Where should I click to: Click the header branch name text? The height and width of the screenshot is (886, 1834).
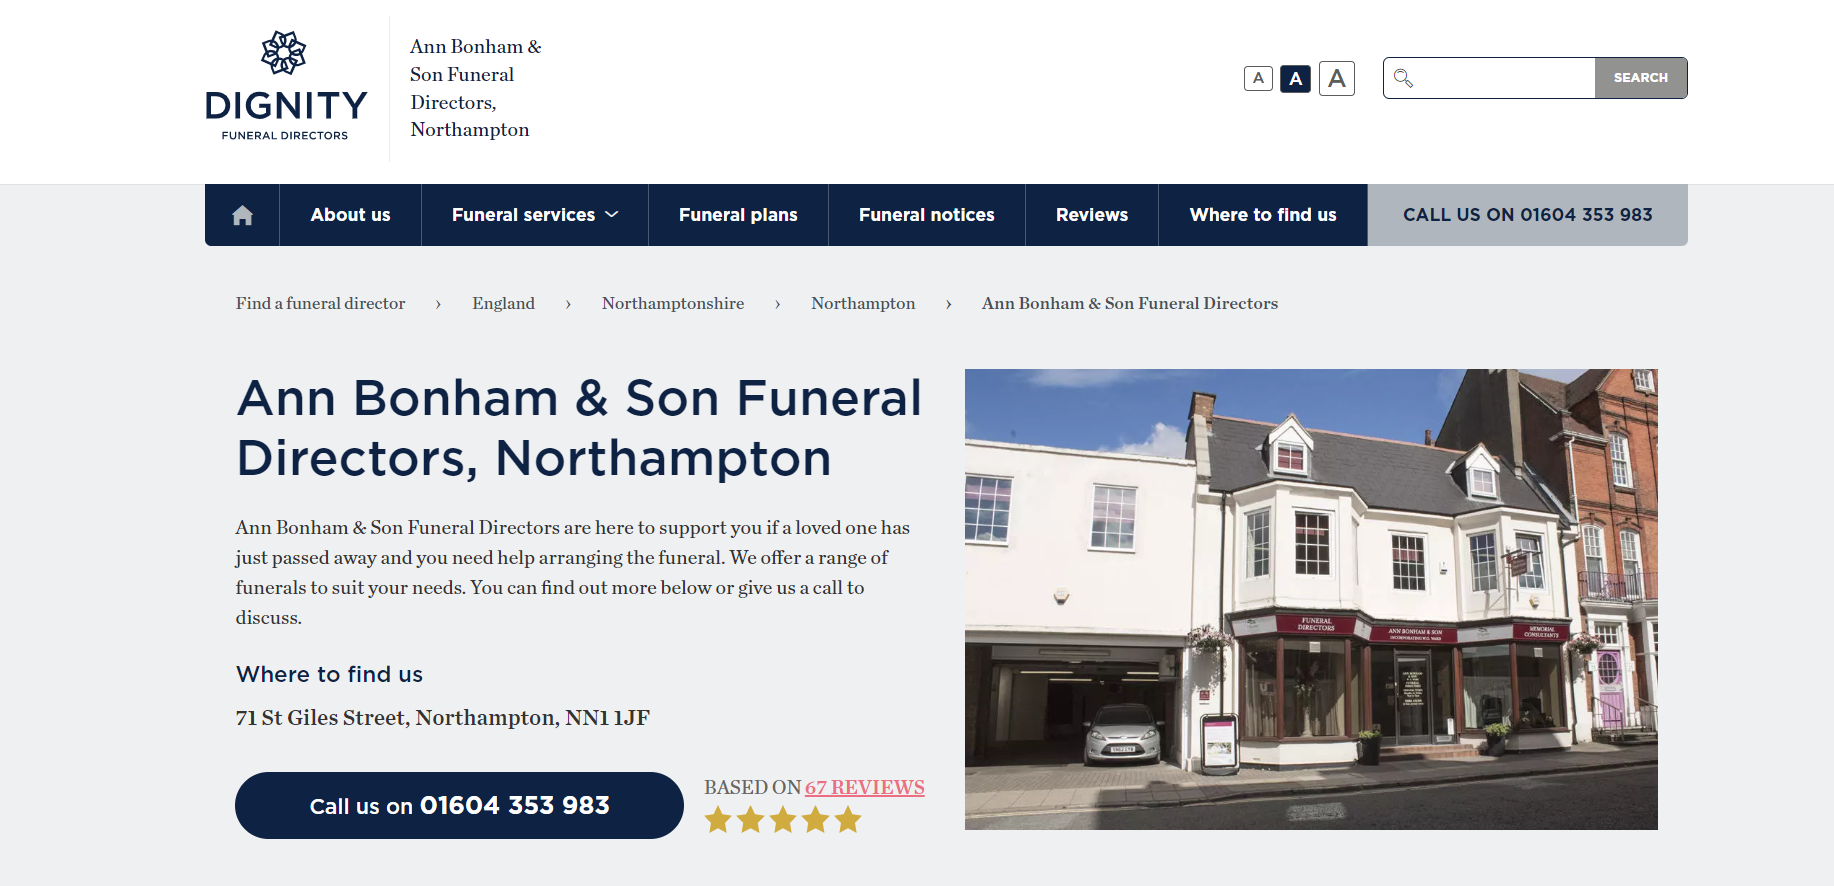(x=475, y=88)
